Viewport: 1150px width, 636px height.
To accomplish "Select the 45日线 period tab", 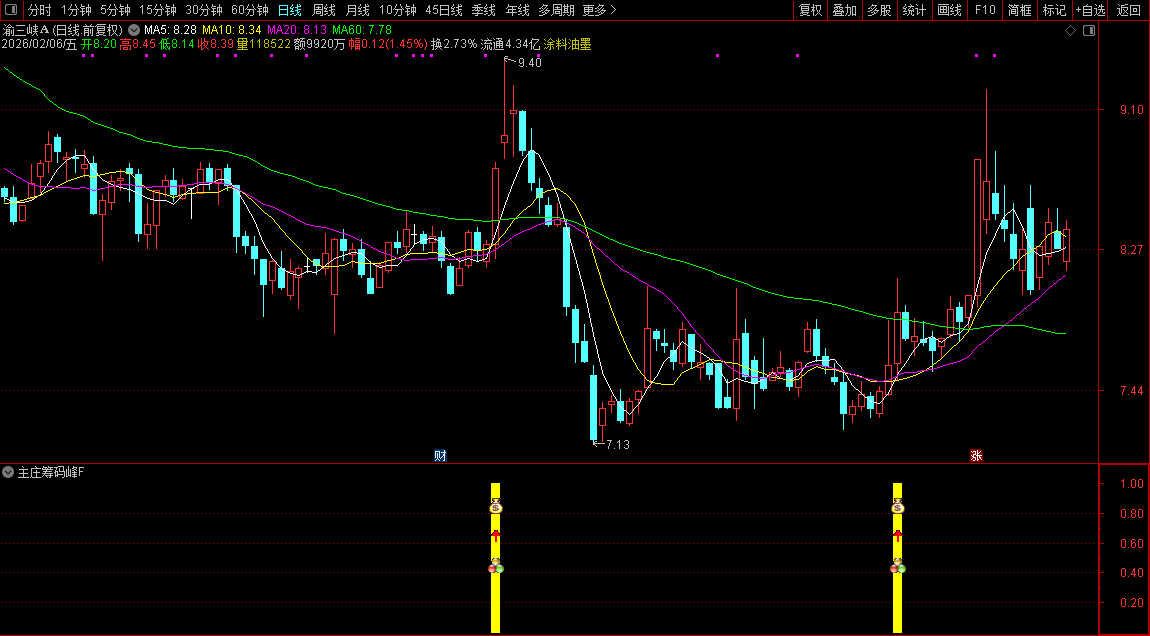I will (444, 10).
